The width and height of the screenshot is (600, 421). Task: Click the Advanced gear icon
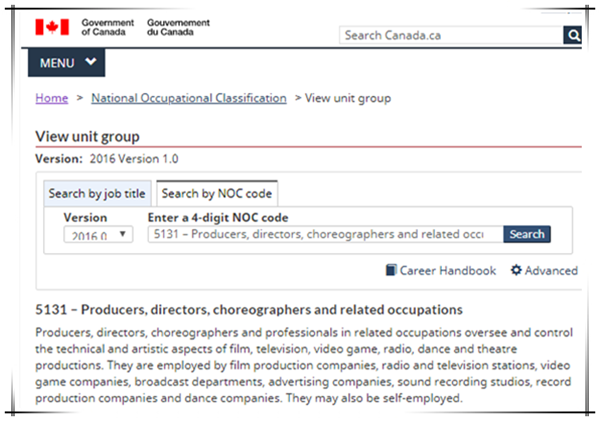pyautogui.click(x=516, y=270)
